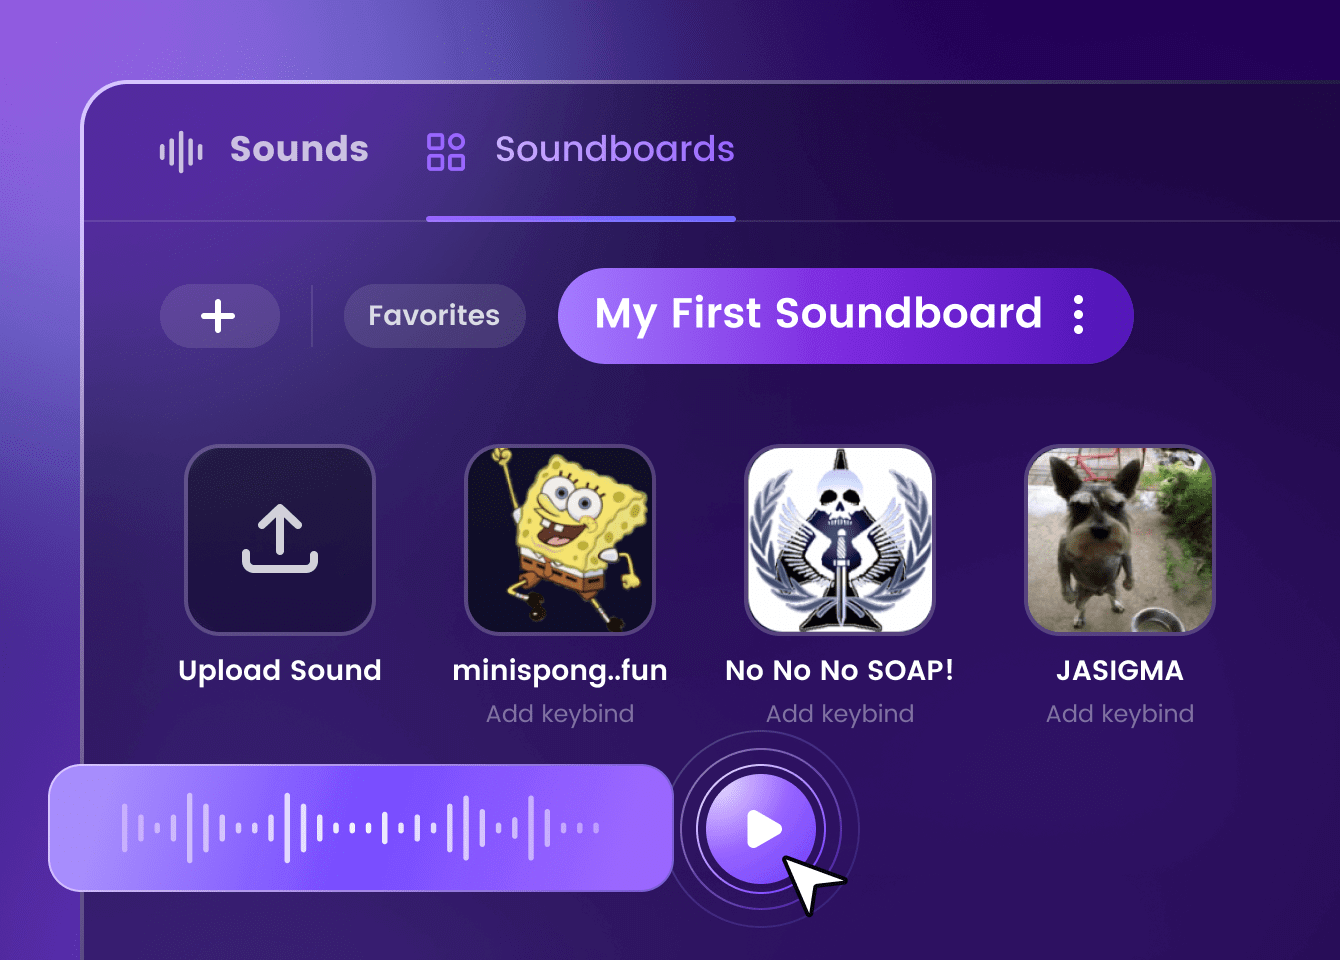Select the Favorites soundboard
Image resolution: width=1340 pixels, height=960 pixels.
point(434,316)
